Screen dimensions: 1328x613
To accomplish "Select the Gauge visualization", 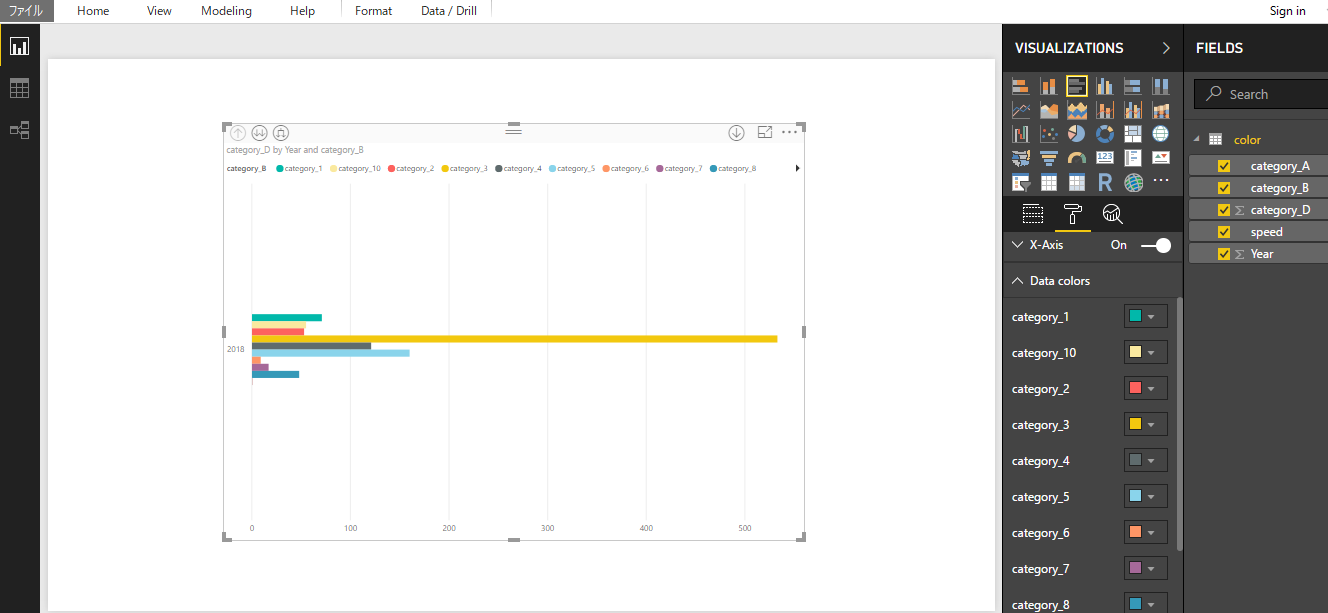I will 1077,158.
